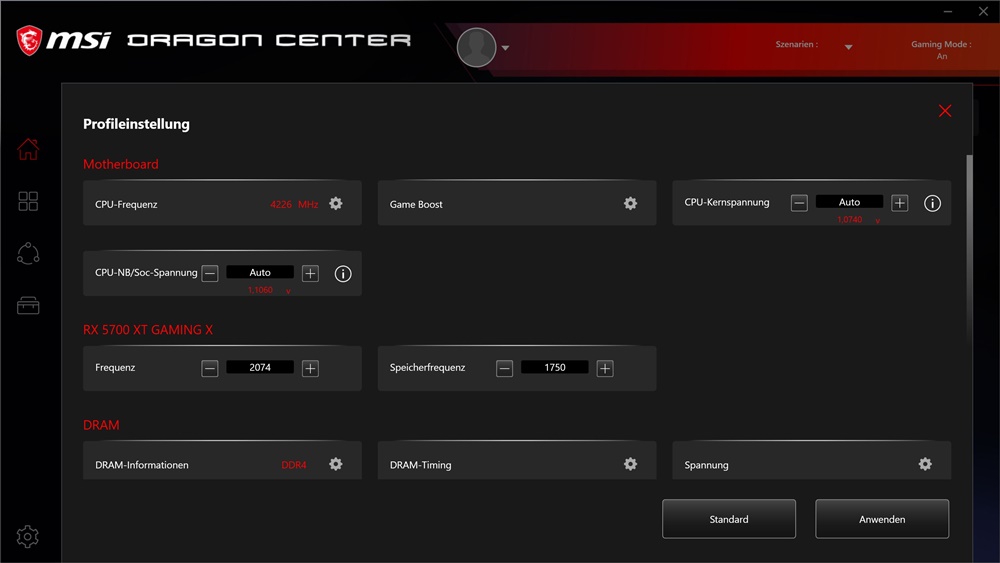Click the GPU Frequenz value field 2074
Image resolution: width=1000 pixels, height=563 pixels.
(x=260, y=368)
